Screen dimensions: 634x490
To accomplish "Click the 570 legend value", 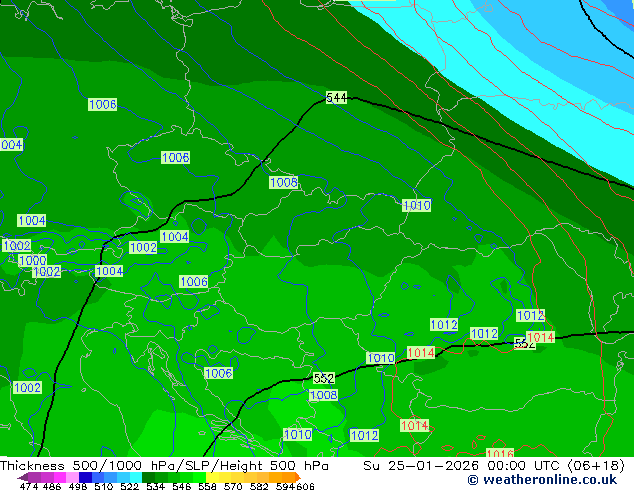I will pyautogui.click(x=233, y=486).
